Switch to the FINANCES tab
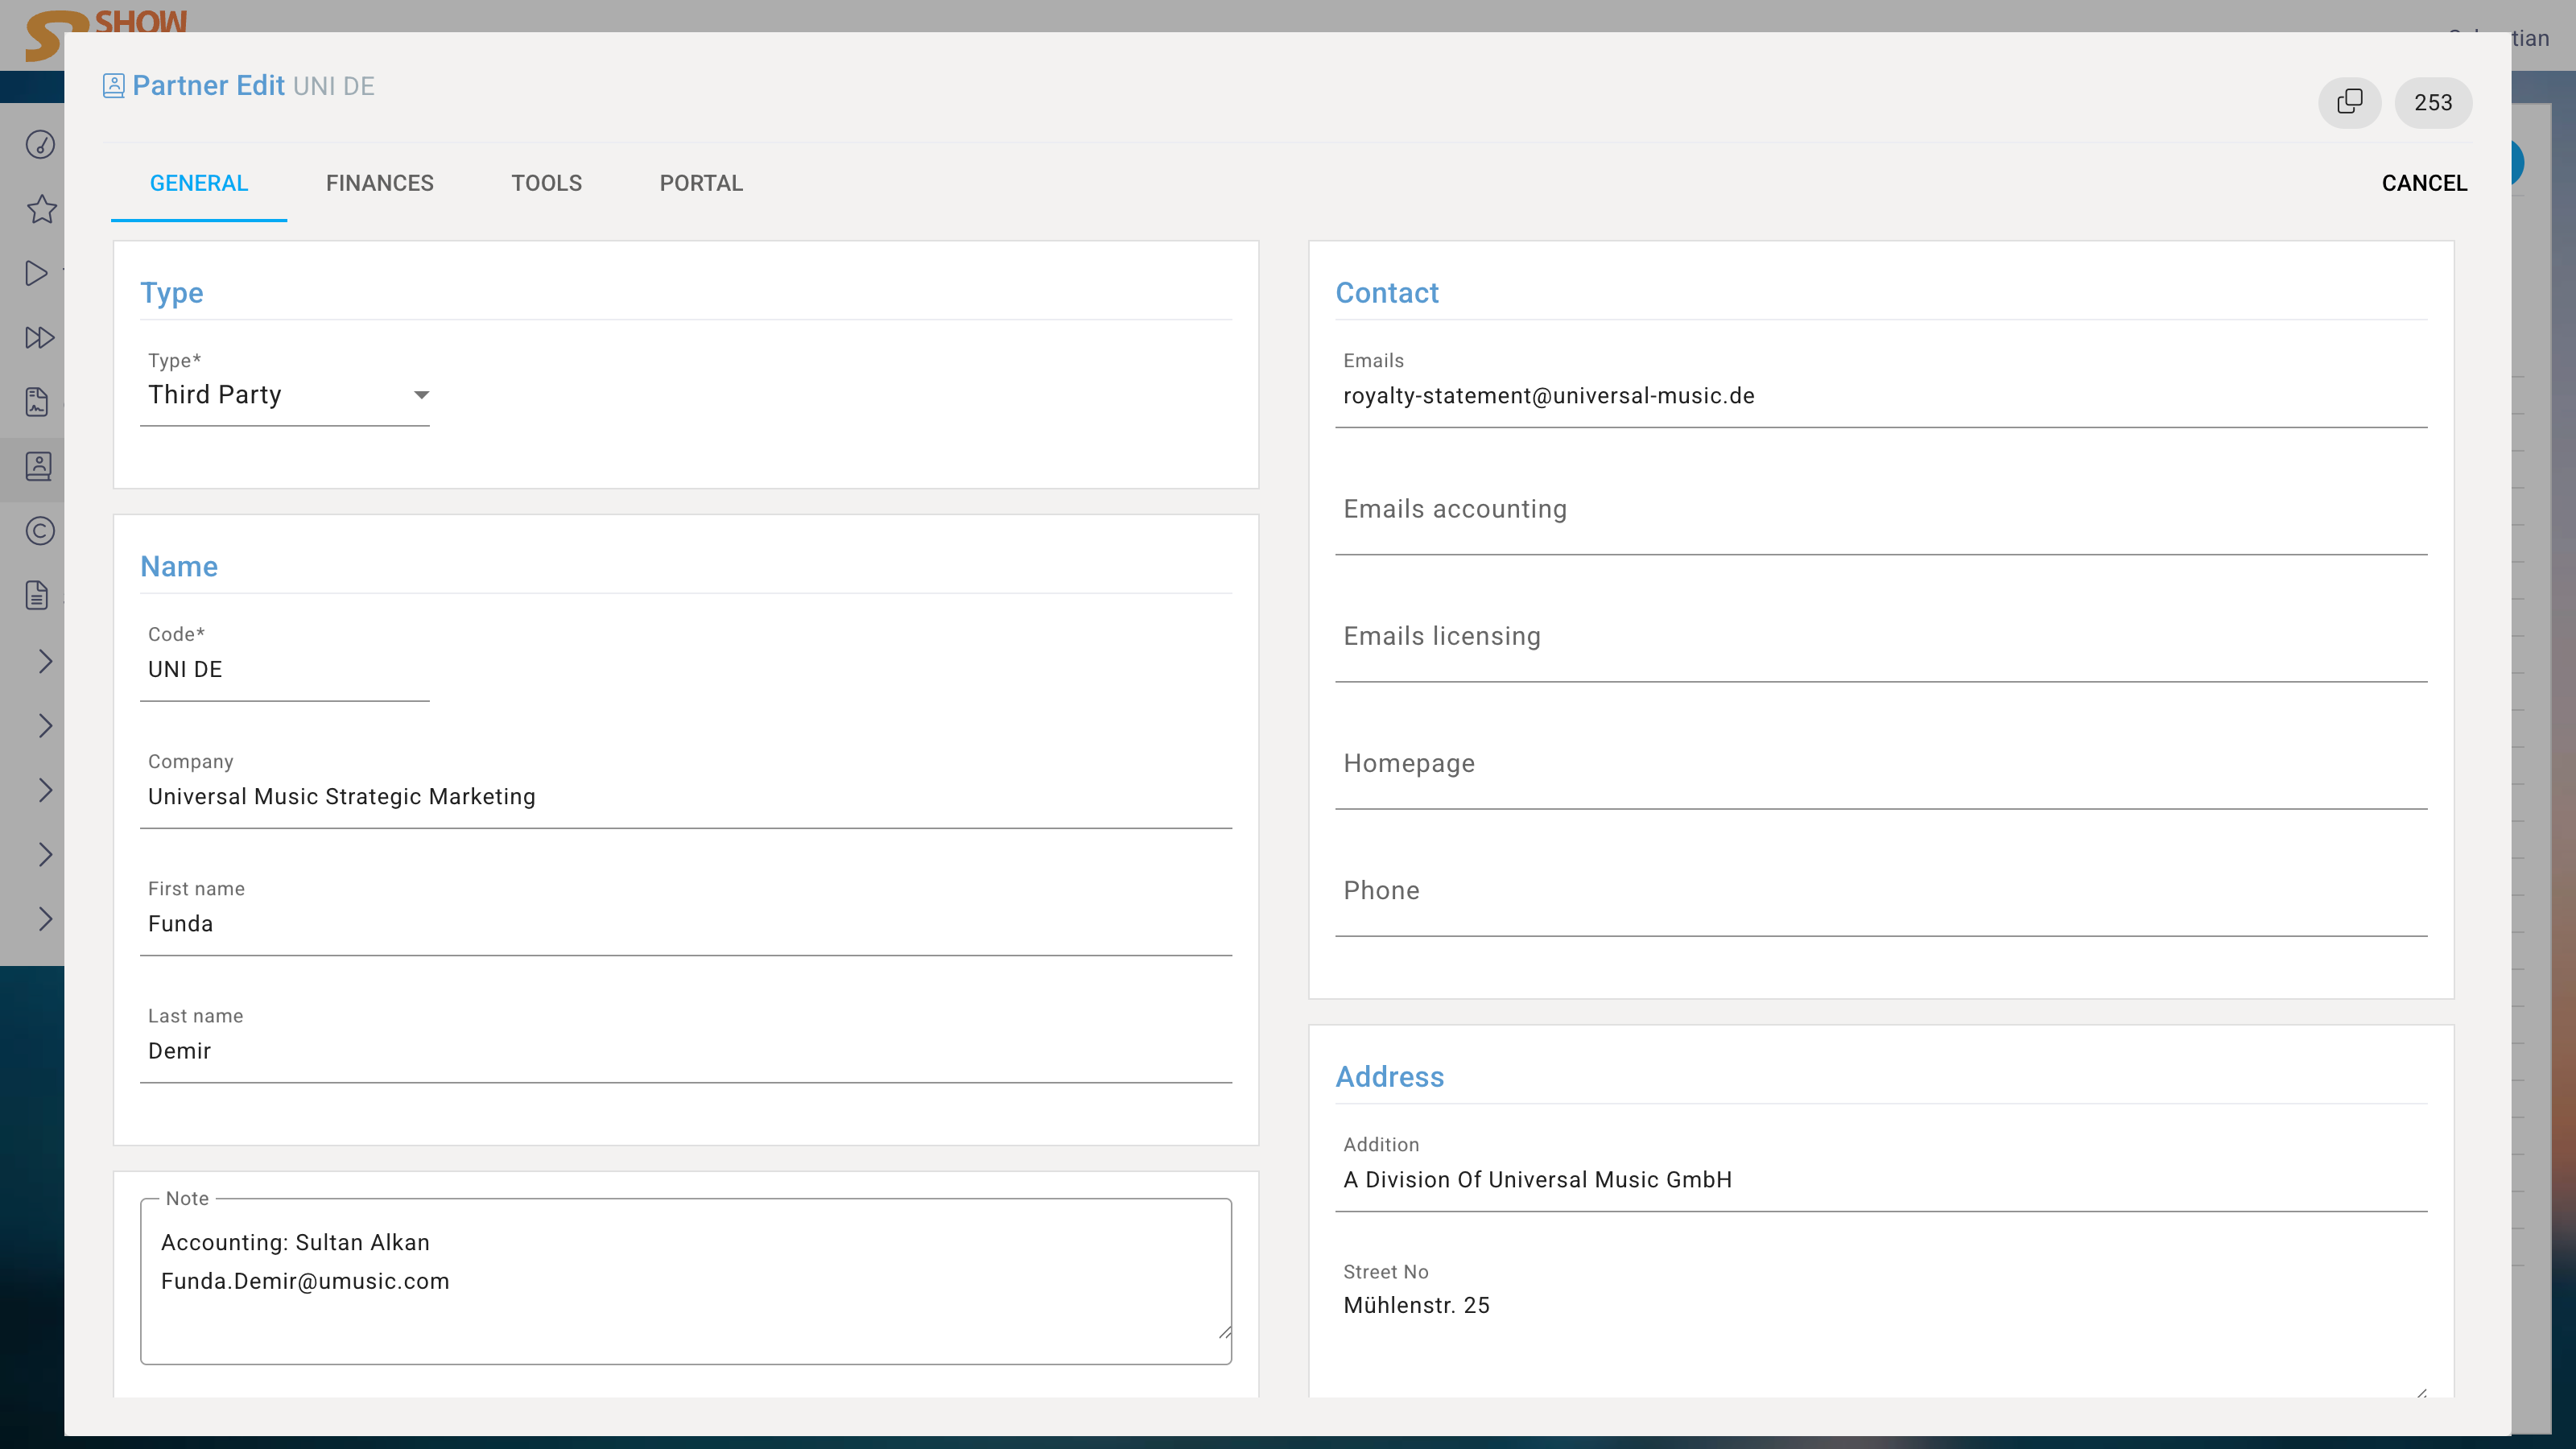The width and height of the screenshot is (2576, 1449). click(x=380, y=183)
